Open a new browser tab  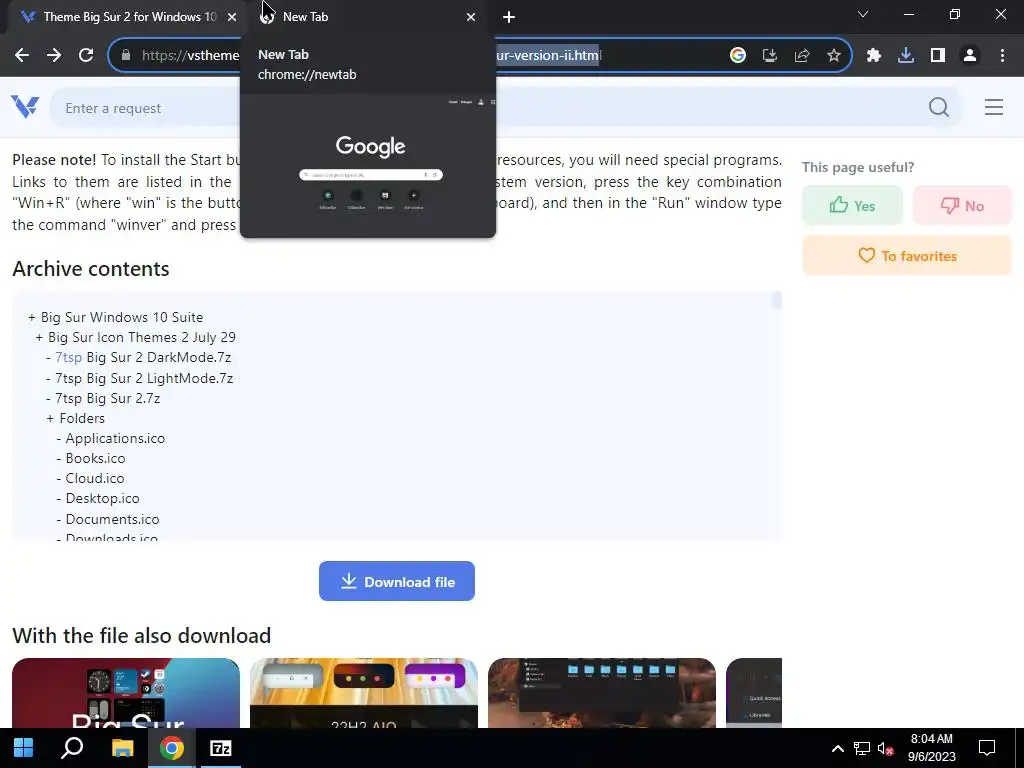point(509,17)
